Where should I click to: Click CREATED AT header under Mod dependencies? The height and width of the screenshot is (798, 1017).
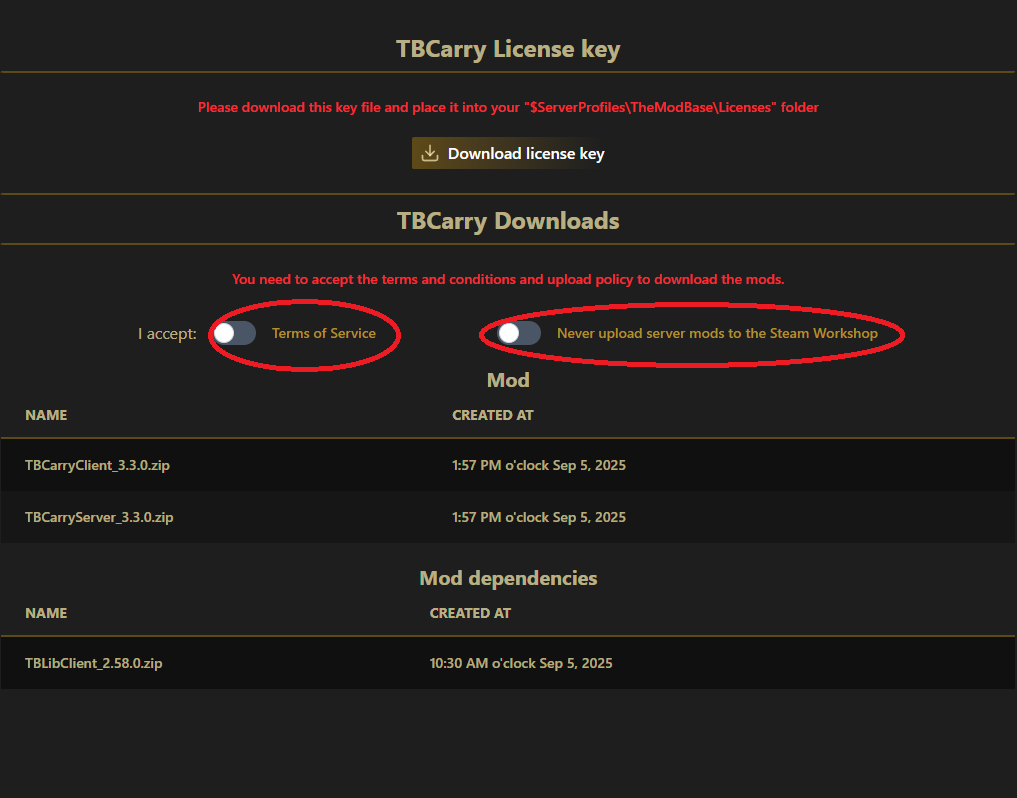(x=470, y=613)
